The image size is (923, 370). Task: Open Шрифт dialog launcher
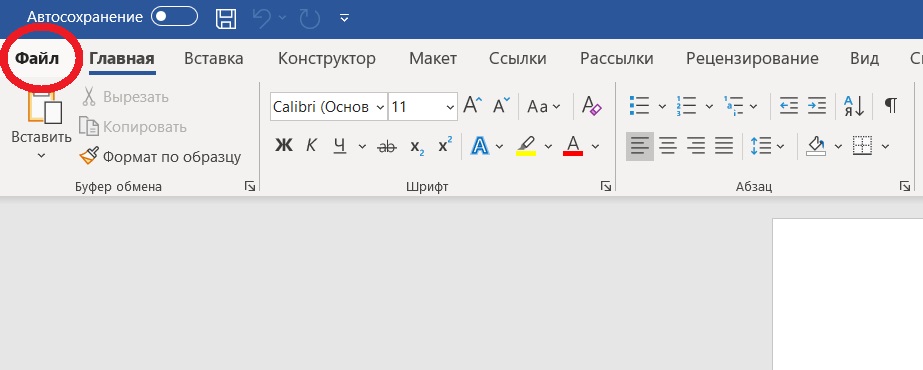[606, 186]
